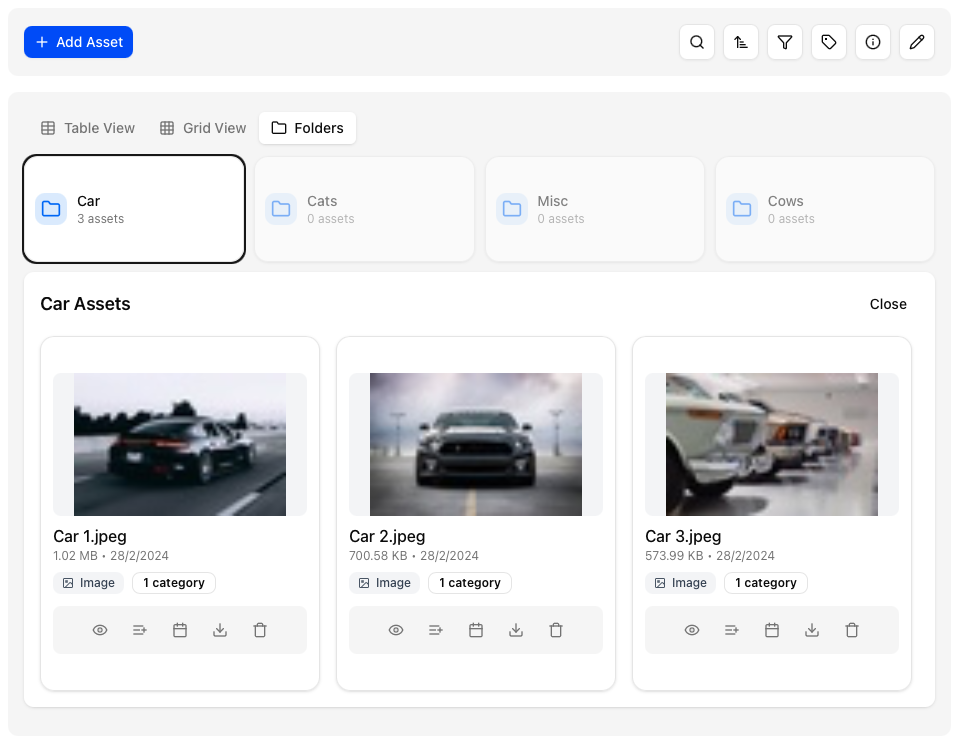The width and height of the screenshot is (960, 747).
Task: Open the info circle icon
Action: click(873, 42)
